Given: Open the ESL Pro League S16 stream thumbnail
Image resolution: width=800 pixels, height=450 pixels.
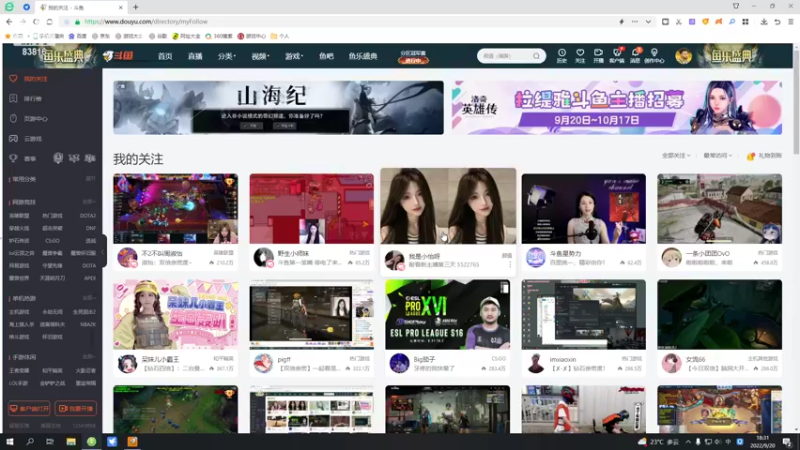Looking at the screenshot, I should (x=447, y=314).
